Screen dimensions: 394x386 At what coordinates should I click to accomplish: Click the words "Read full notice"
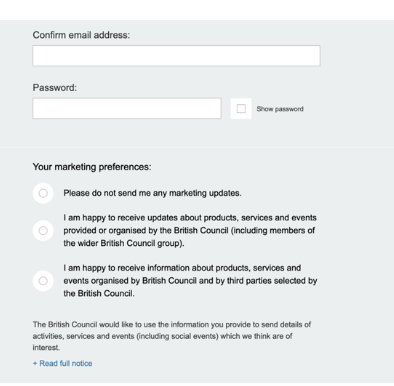(x=66, y=363)
